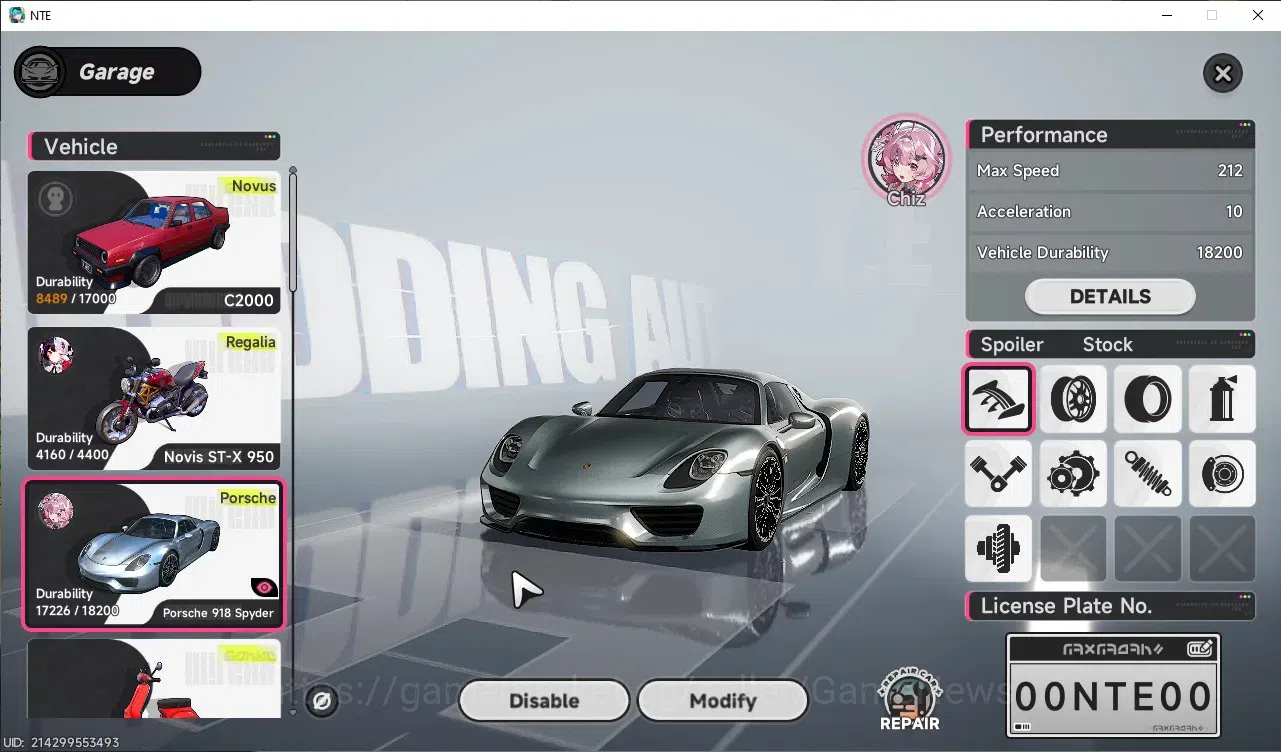Minimize the NTE window
The width and height of the screenshot is (1281, 752).
click(x=1165, y=15)
